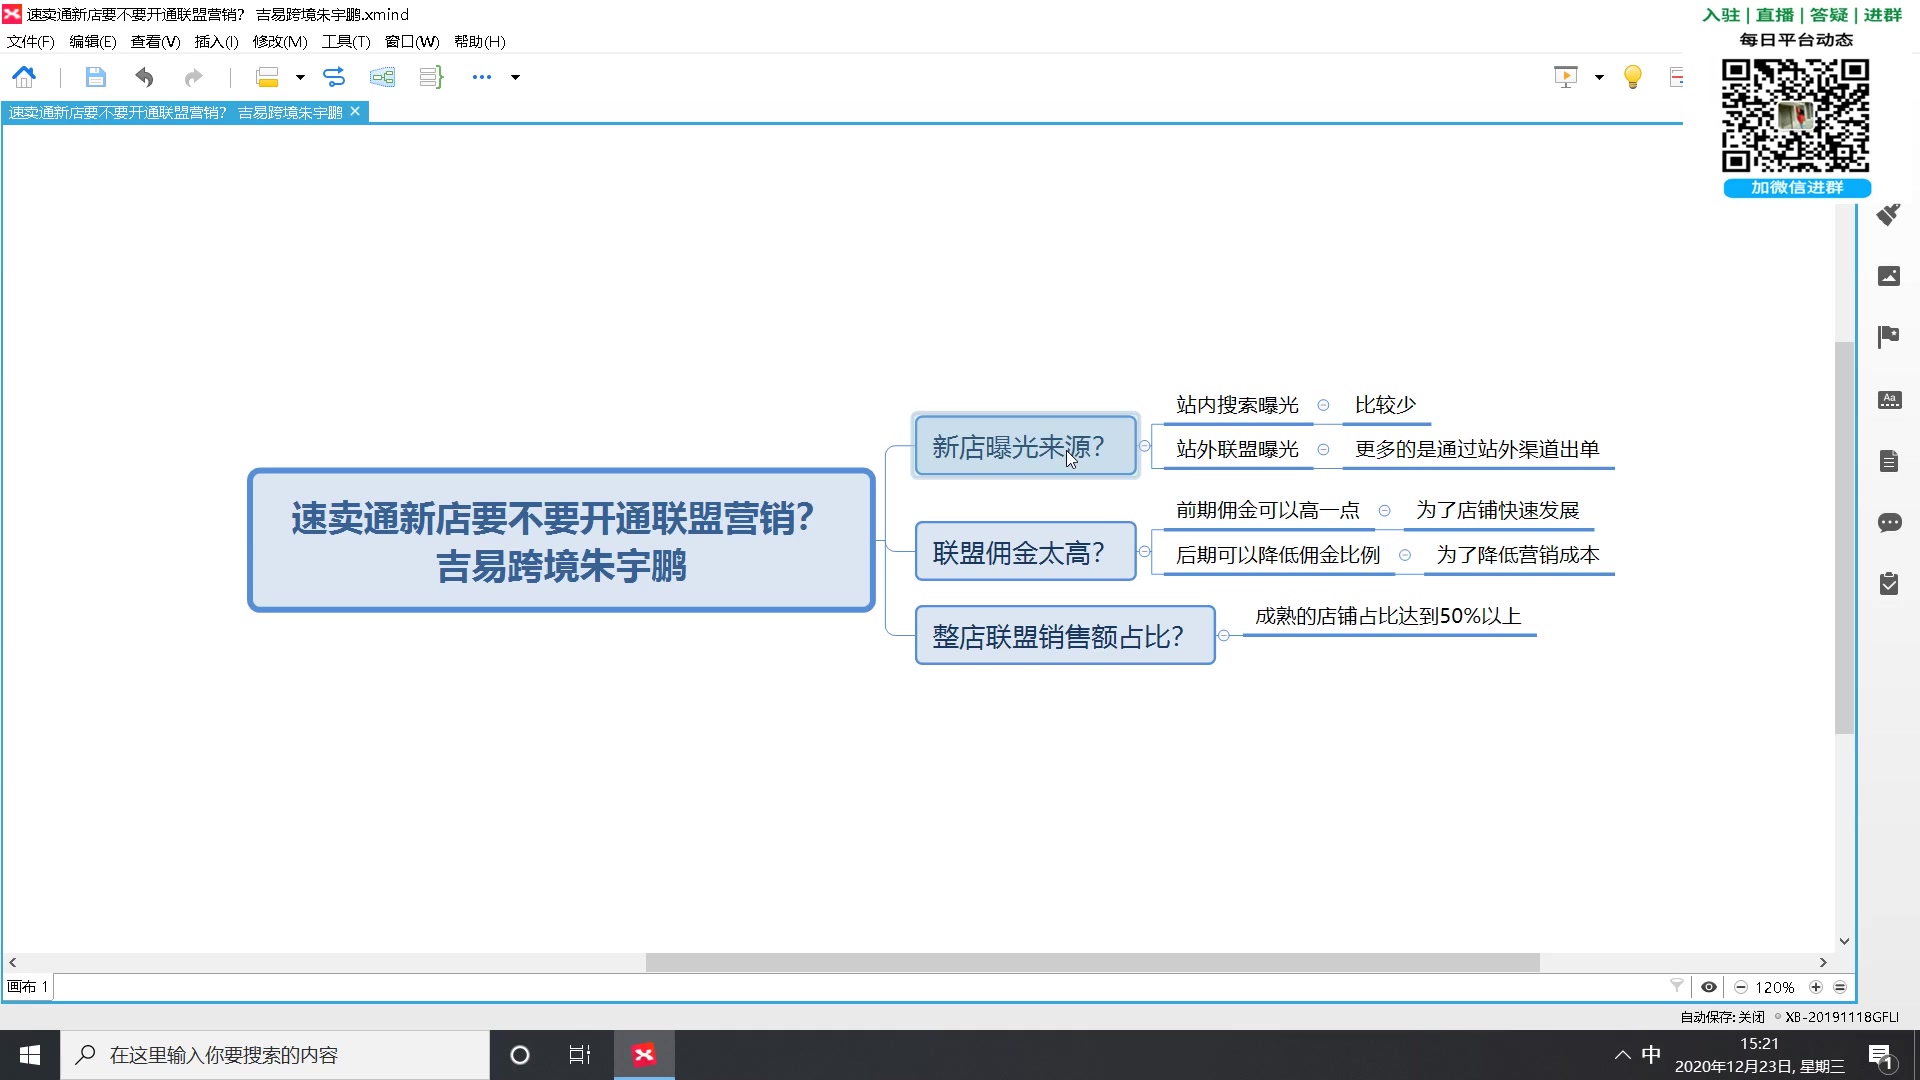Select the 更多的是通过站外渠道出单 subtopic
This screenshot has width=1920, height=1080.
click(x=1477, y=450)
